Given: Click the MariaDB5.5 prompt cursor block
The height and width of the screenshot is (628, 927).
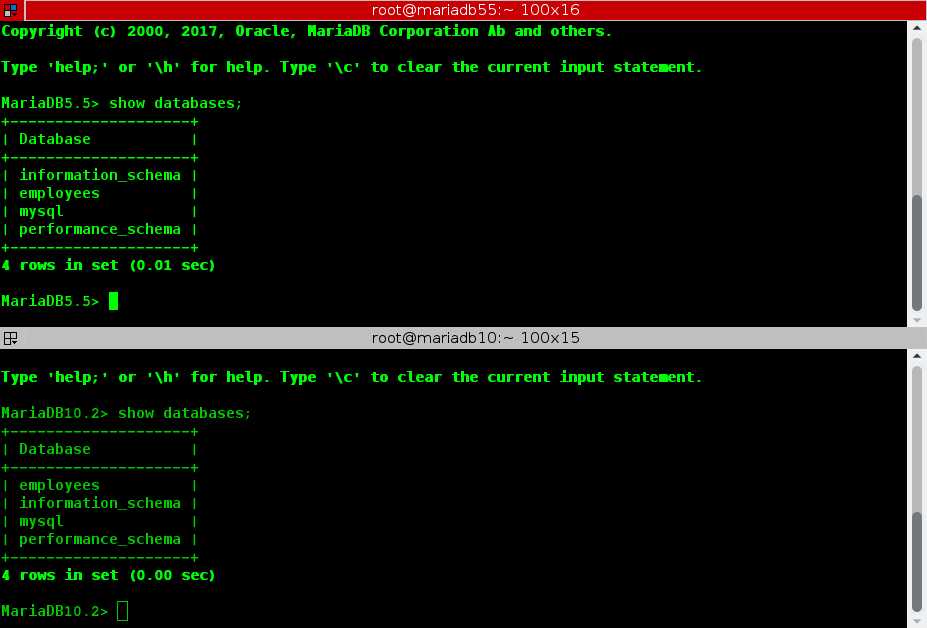Looking at the screenshot, I should coord(114,301).
